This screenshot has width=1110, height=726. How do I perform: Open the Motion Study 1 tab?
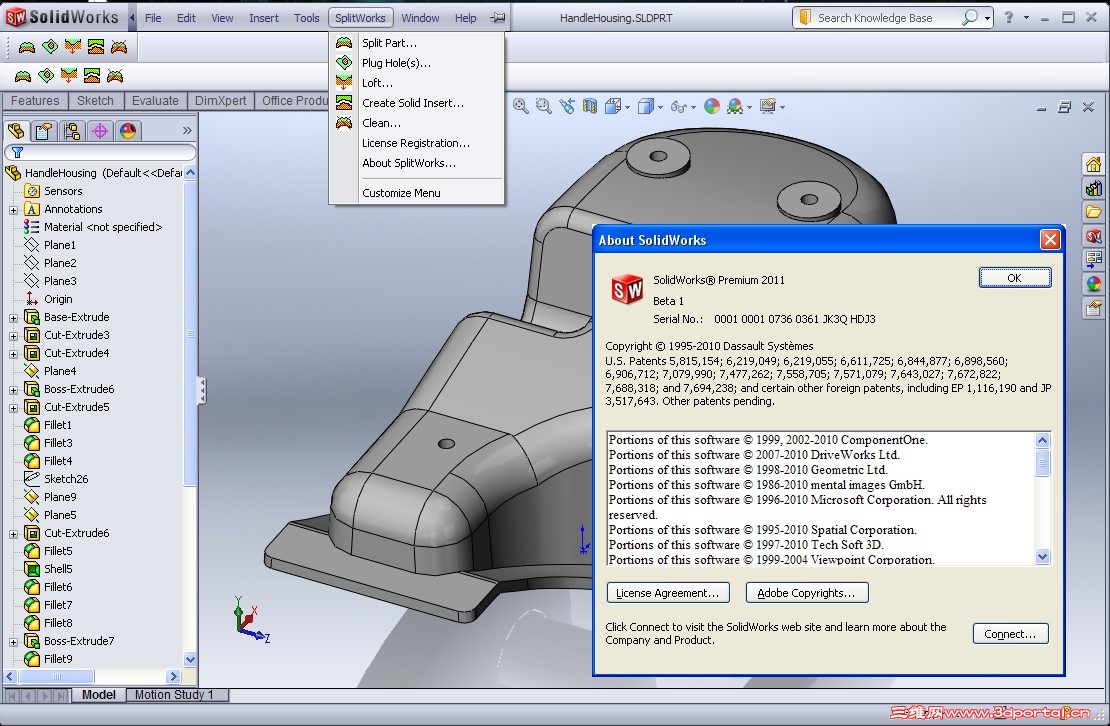pos(174,695)
